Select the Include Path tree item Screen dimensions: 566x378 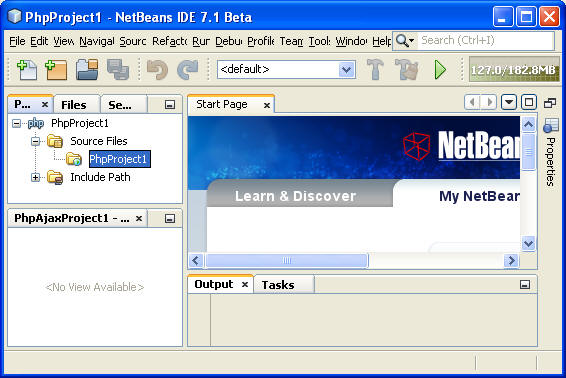pyautogui.click(x=100, y=177)
